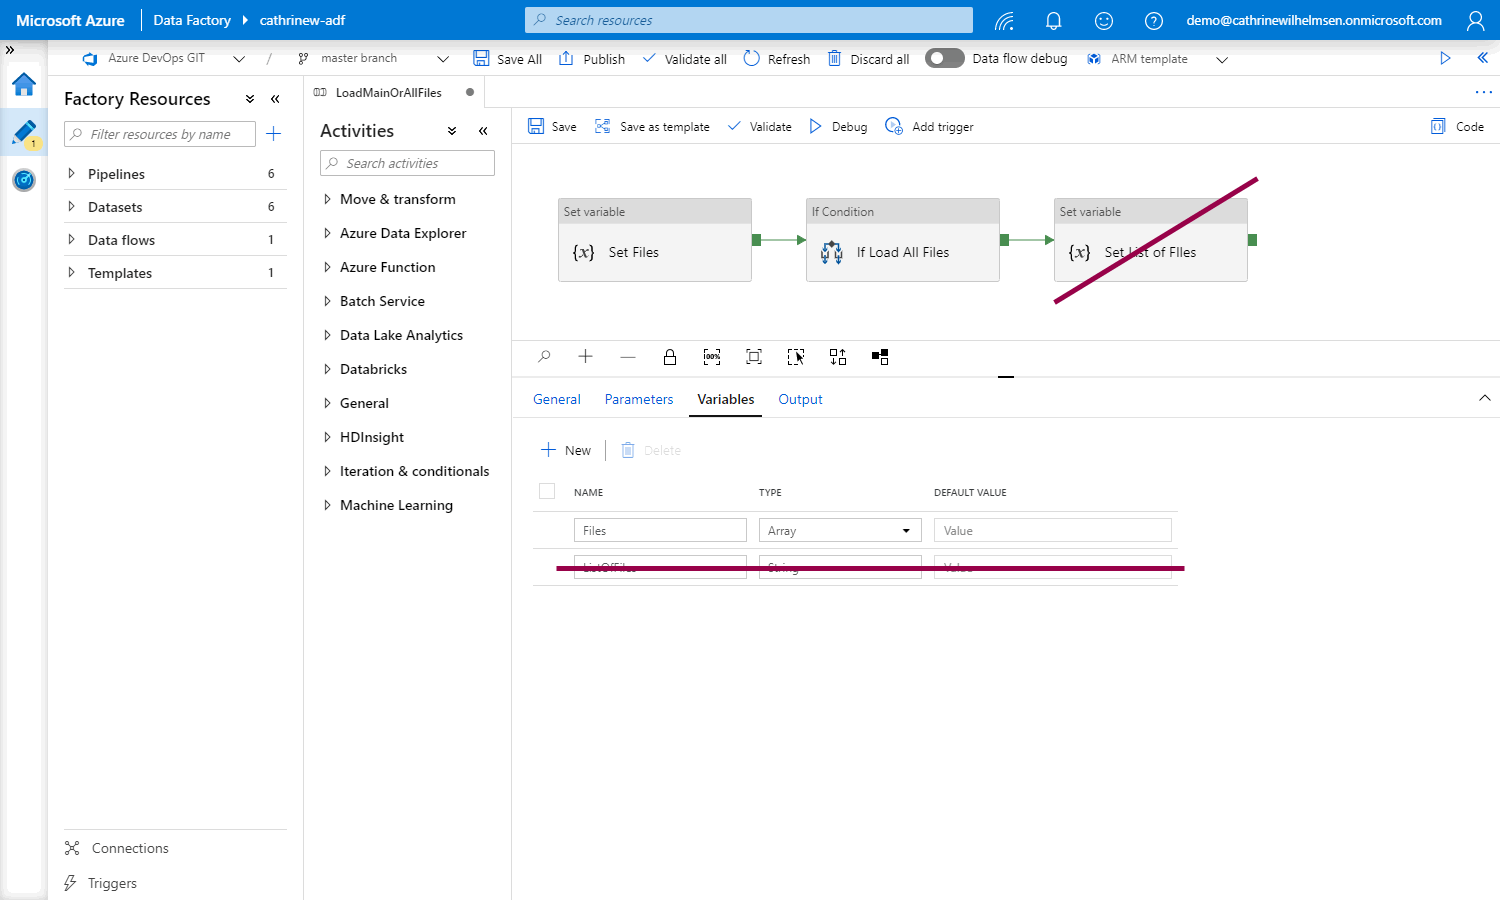Click the Author pencil icon in sidebar

click(x=24, y=132)
